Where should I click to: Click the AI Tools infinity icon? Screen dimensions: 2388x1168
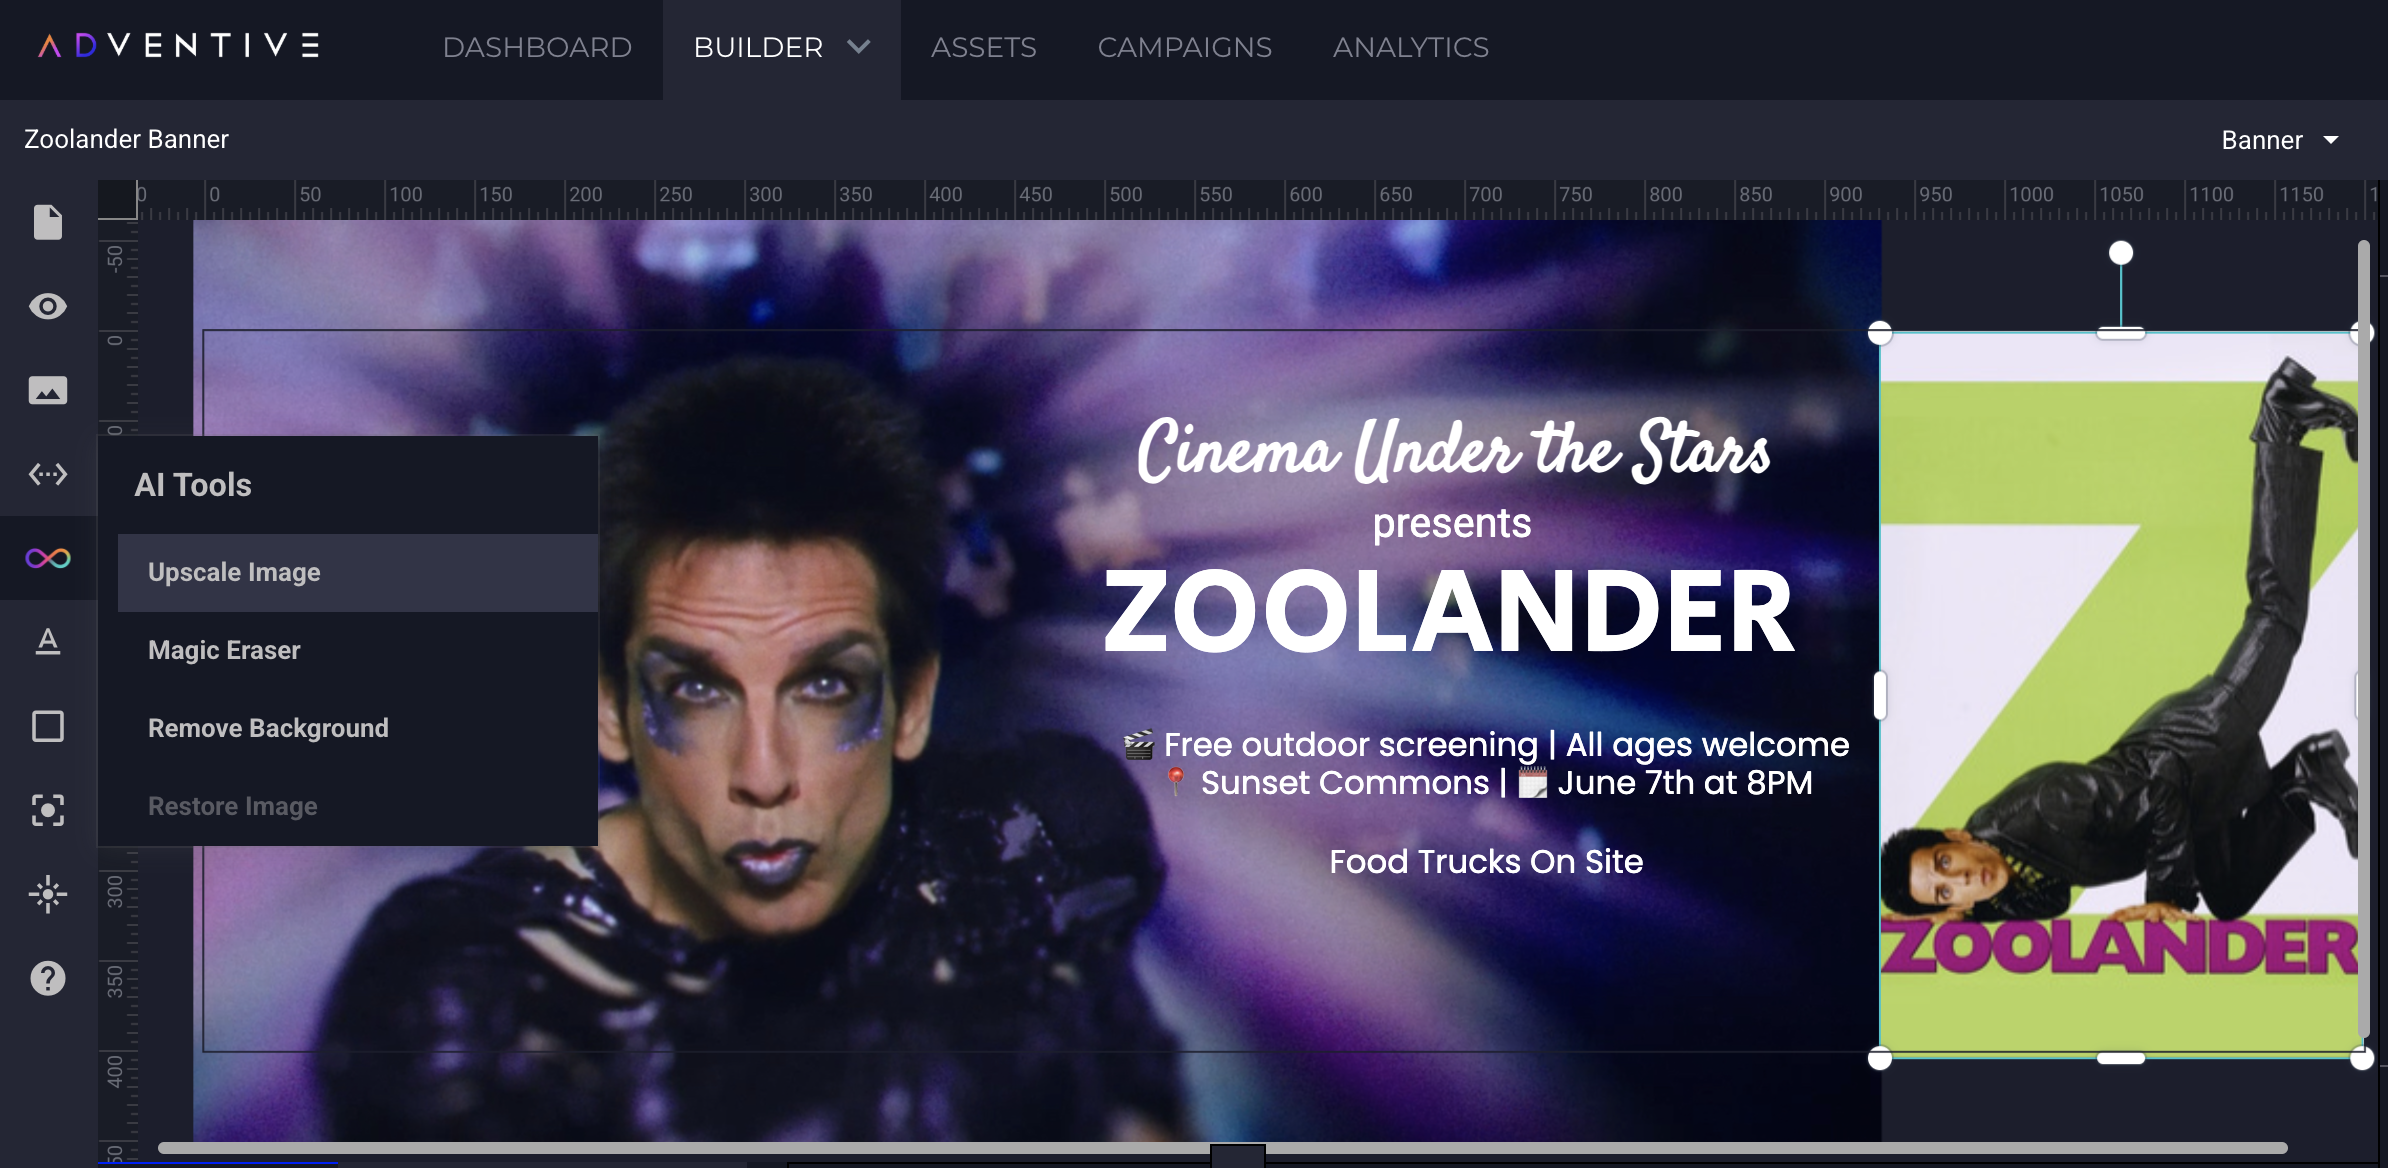48,558
